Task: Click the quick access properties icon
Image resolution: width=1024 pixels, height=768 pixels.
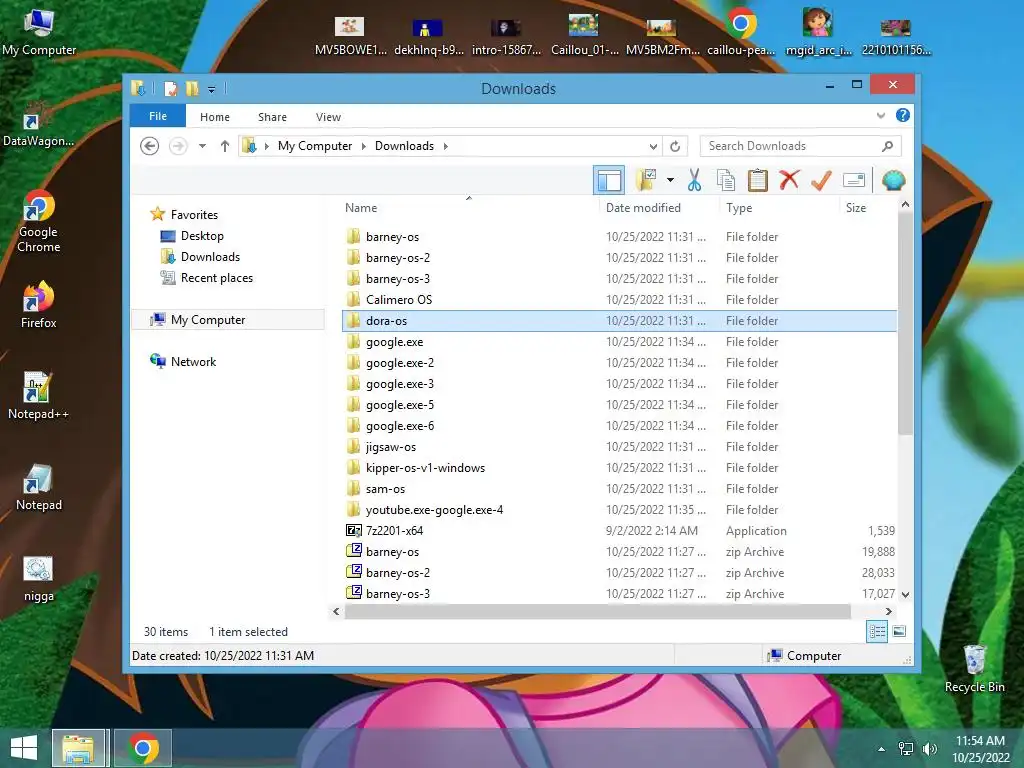Action: pos(170,88)
